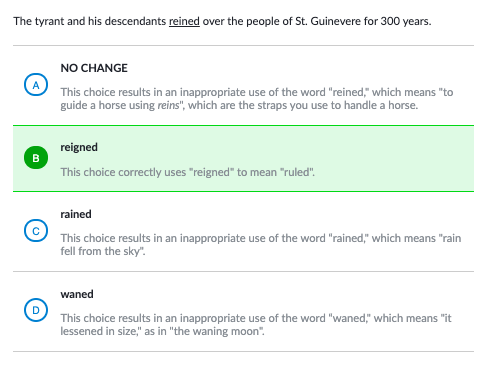Click the quoted word "waned," in explanation D
This screenshot has width=485, height=368.
349,318
